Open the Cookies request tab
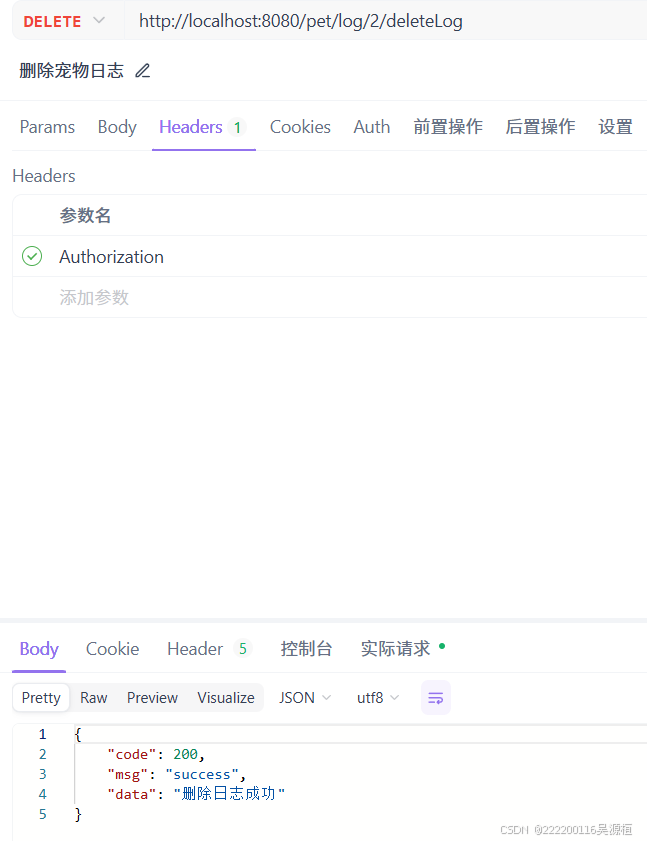The image size is (647, 841). click(300, 127)
